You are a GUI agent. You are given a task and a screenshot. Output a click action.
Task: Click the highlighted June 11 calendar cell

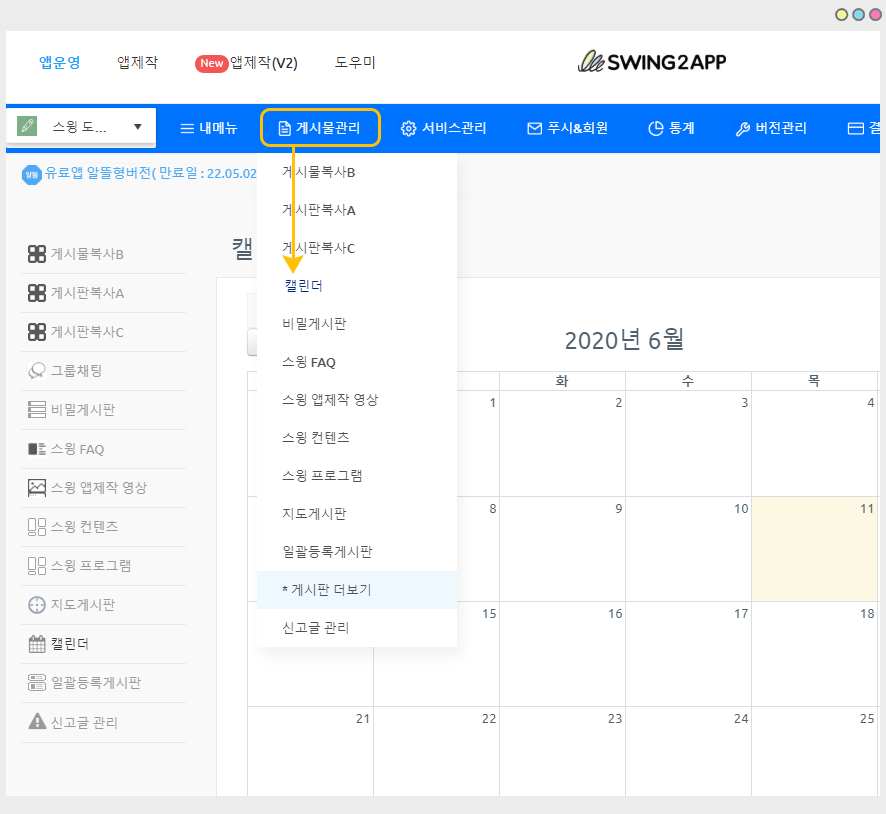coord(813,549)
